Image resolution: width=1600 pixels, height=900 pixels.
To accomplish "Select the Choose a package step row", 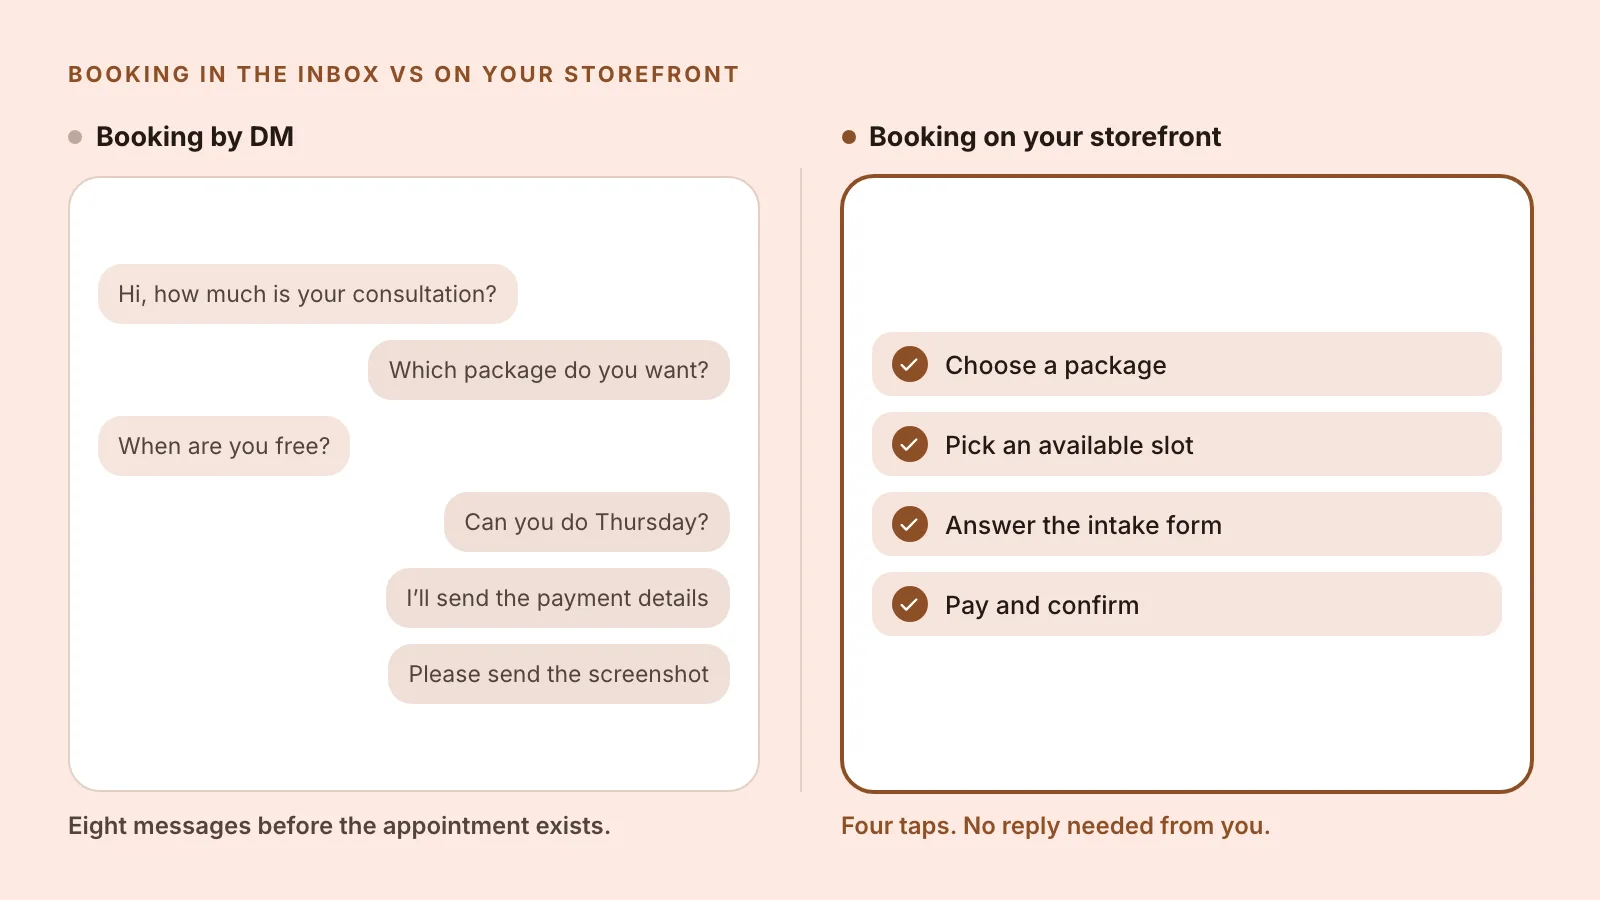I will click(x=1187, y=364).
